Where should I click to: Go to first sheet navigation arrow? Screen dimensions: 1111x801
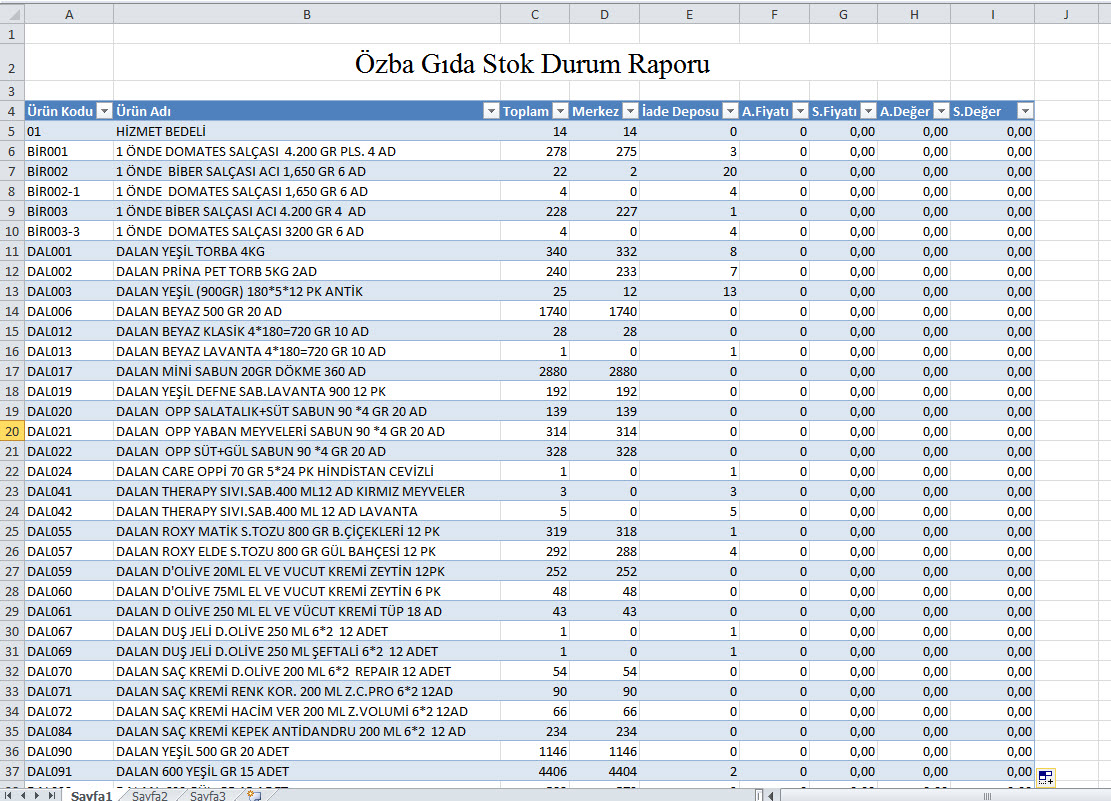point(8,795)
